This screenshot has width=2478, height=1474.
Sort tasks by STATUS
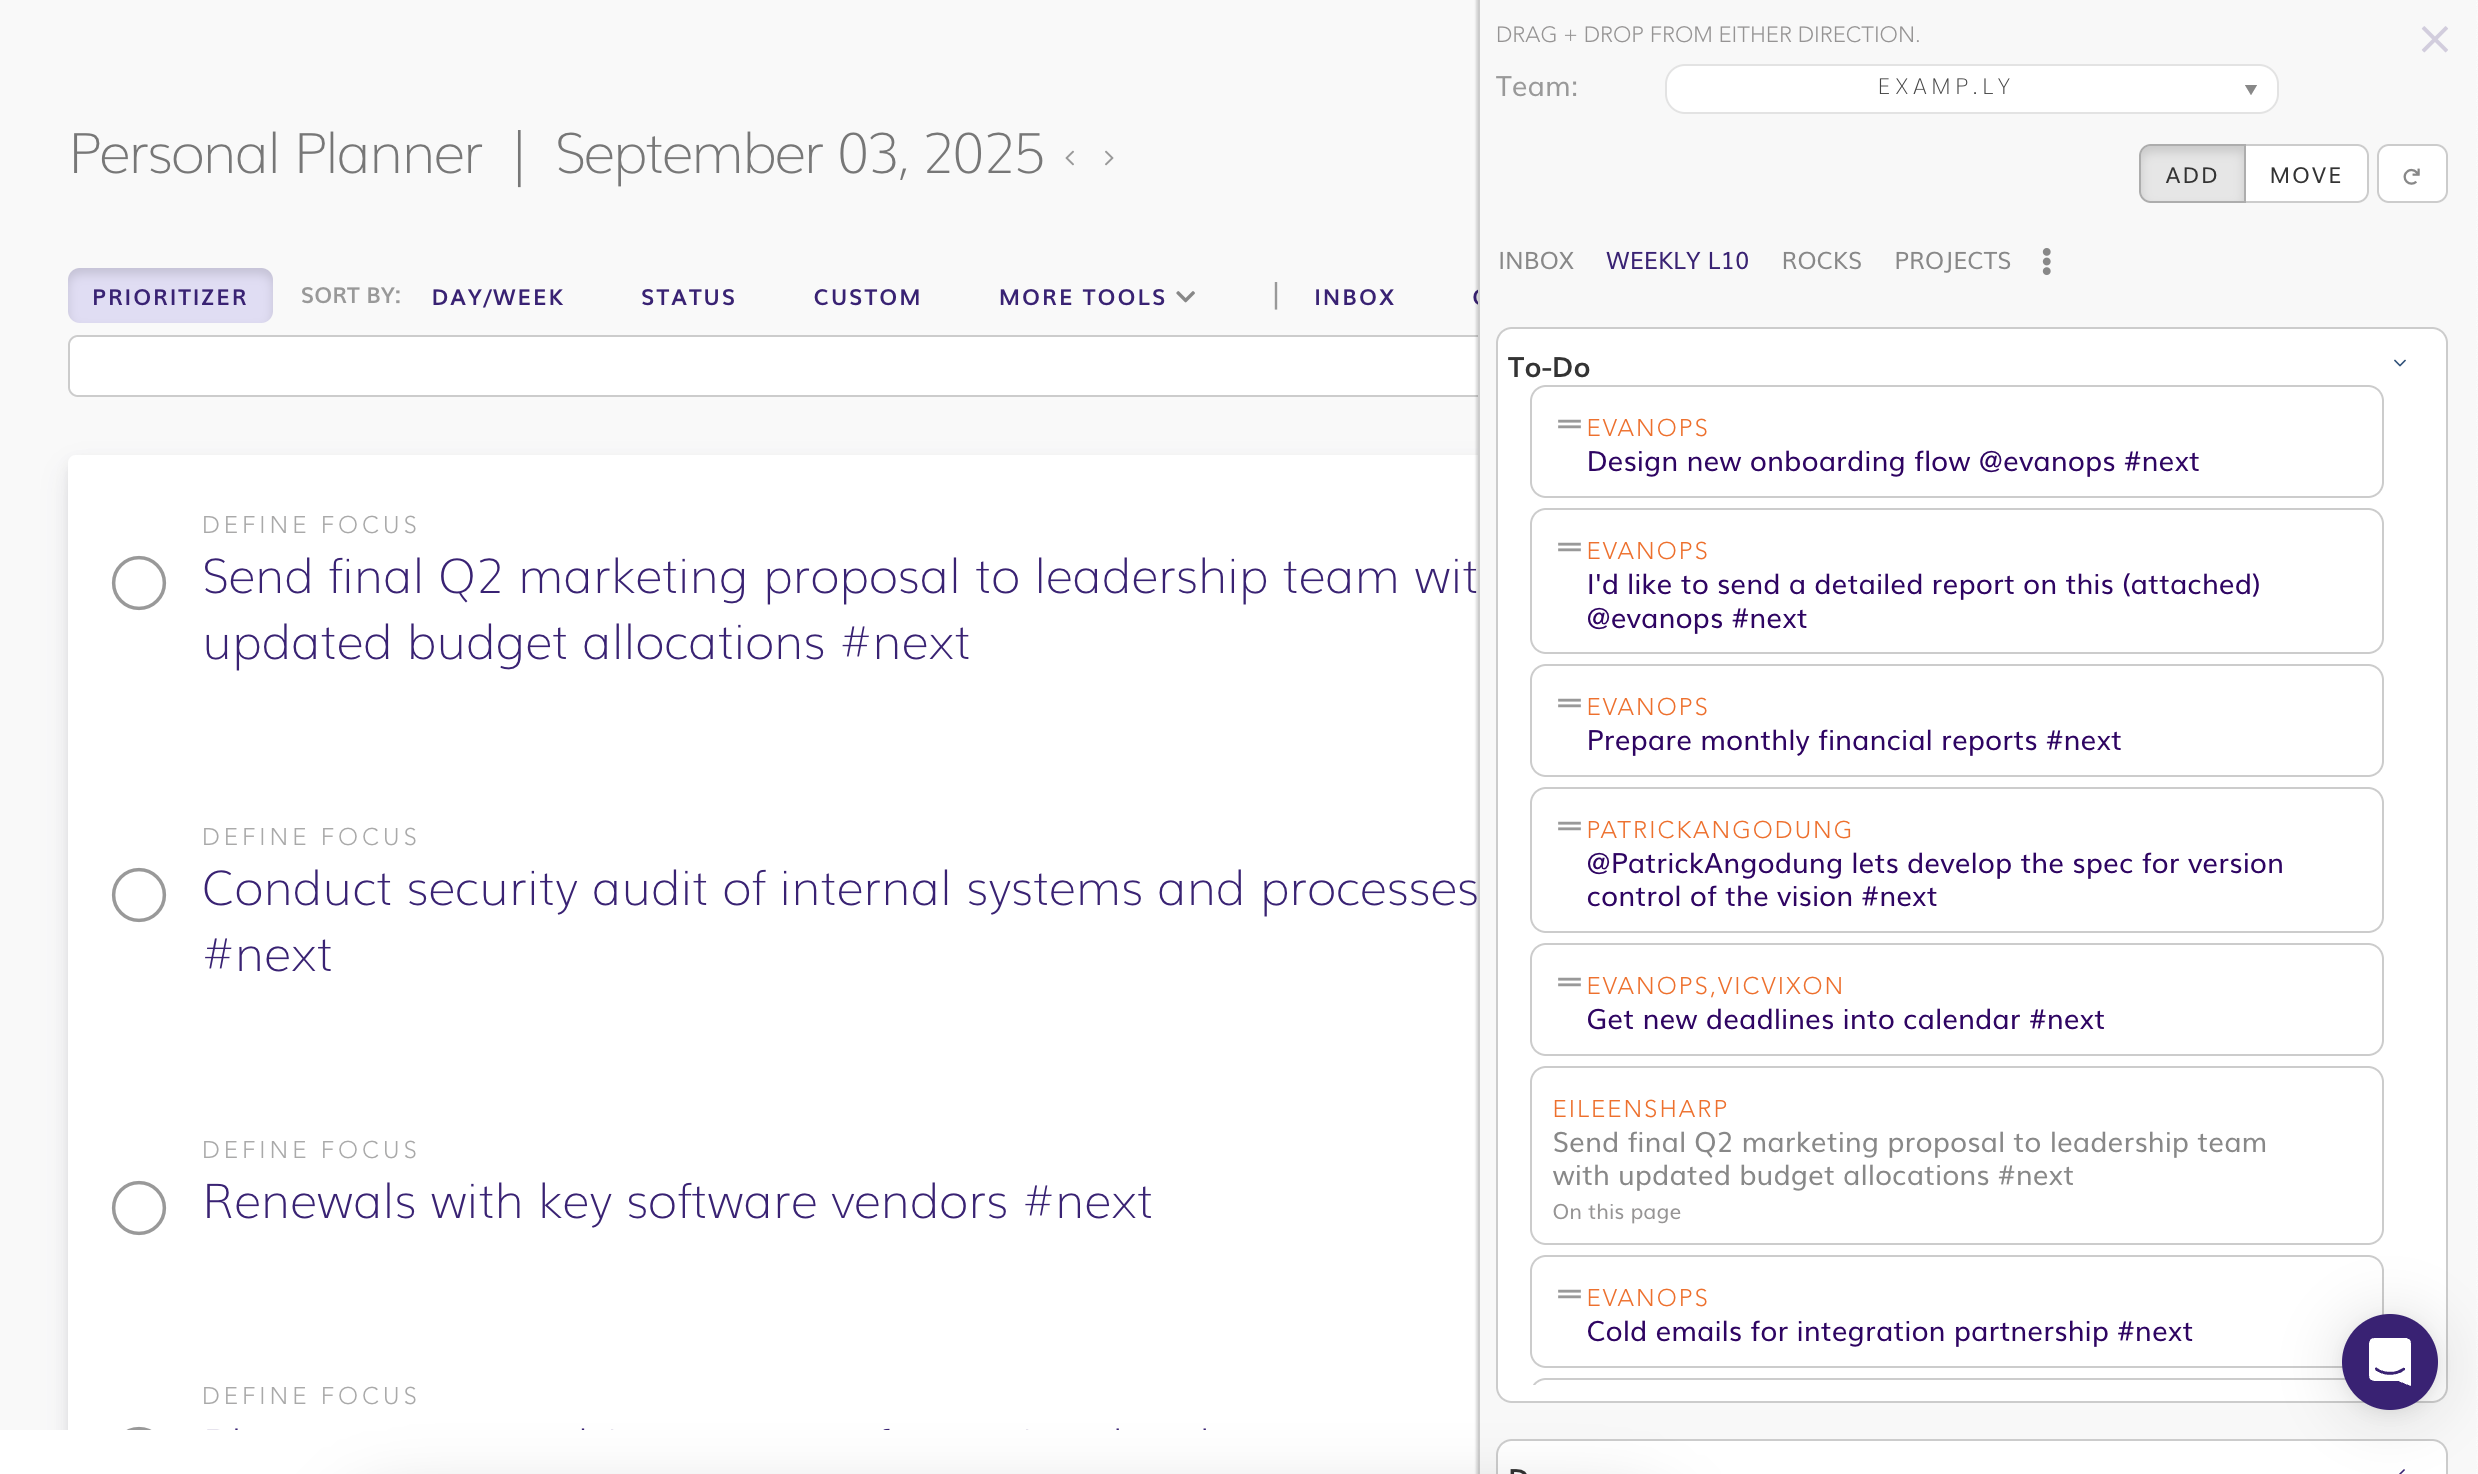[x=688, y=297]
